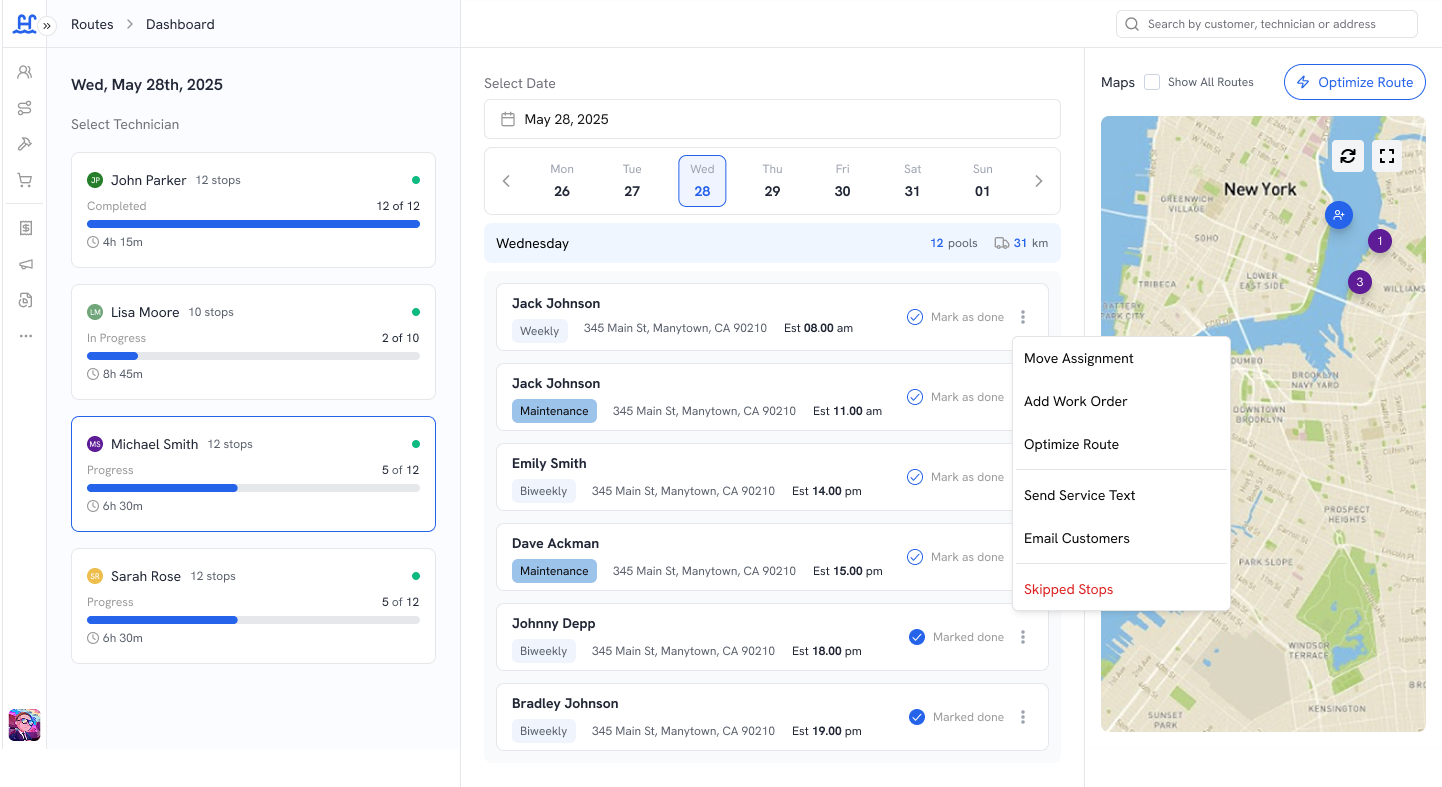Screen dimensions: 1442x787
Task: Click the clock icon beside 8h 45m
Action: [x=93, y=374]
